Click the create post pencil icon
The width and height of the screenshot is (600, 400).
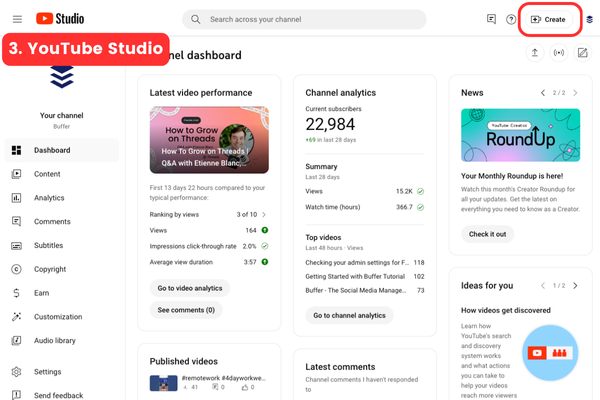582,53
